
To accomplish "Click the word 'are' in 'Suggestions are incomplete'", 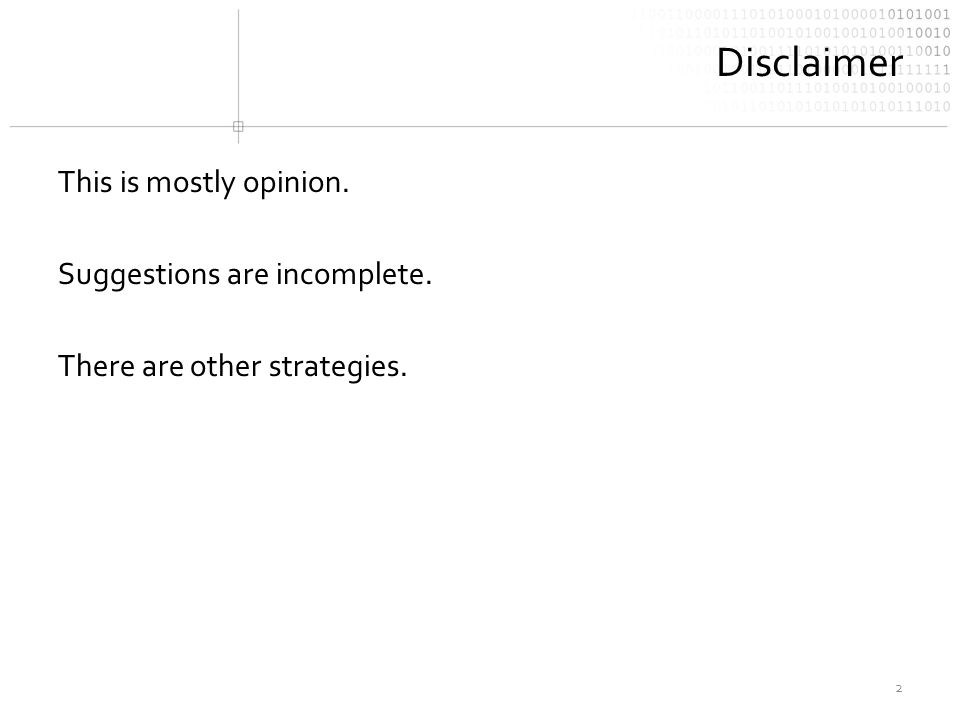I will coord(247,276).
